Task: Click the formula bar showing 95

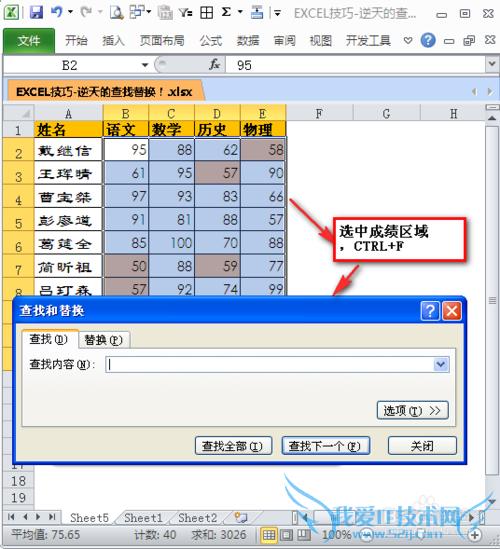Action: click(x=356, y=65)
